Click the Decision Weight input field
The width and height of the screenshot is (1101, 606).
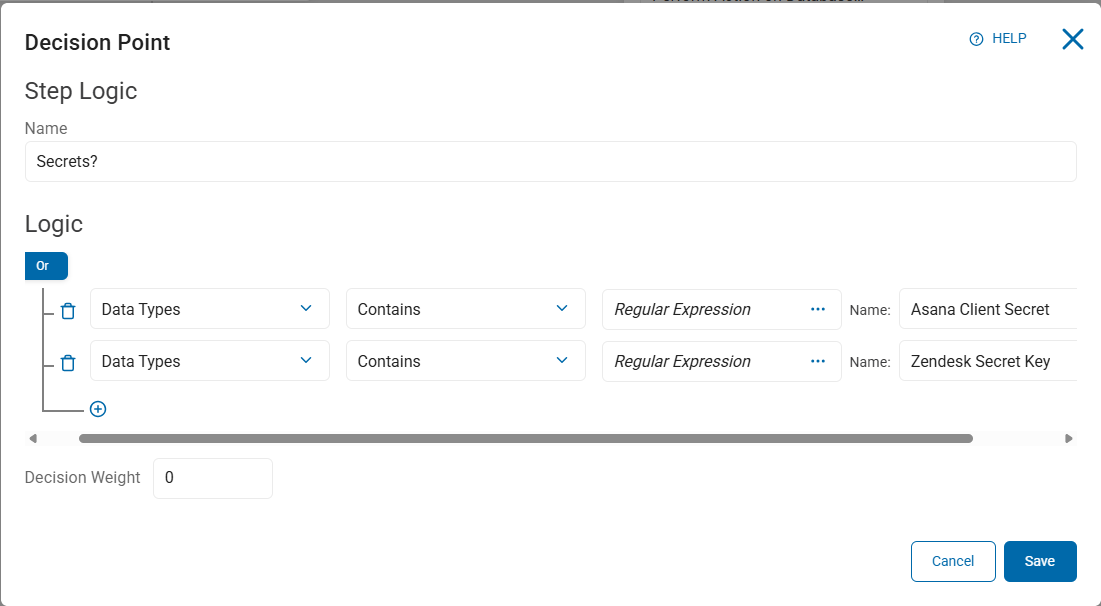tap(212, 478)
